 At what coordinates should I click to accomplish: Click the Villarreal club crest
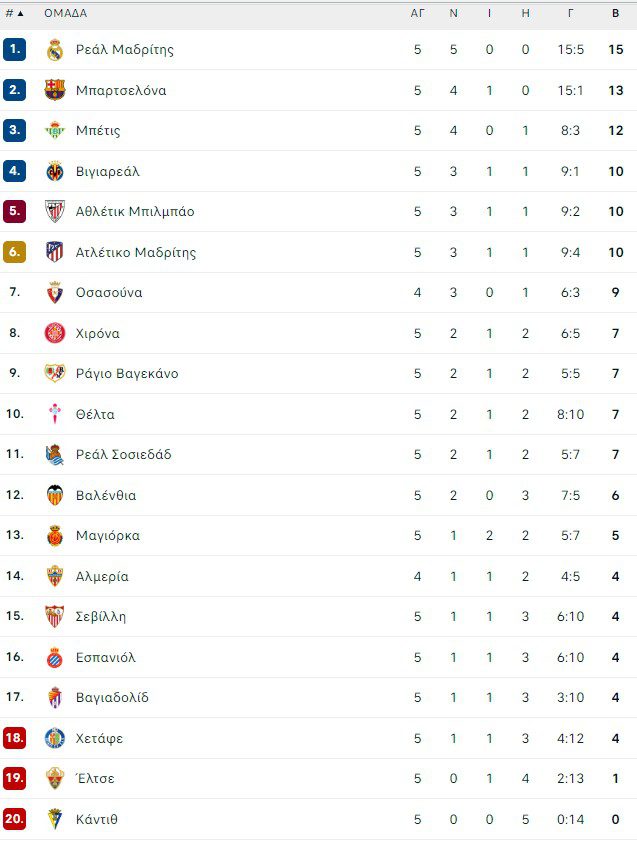pyautogui.click(x=55, y=171)
